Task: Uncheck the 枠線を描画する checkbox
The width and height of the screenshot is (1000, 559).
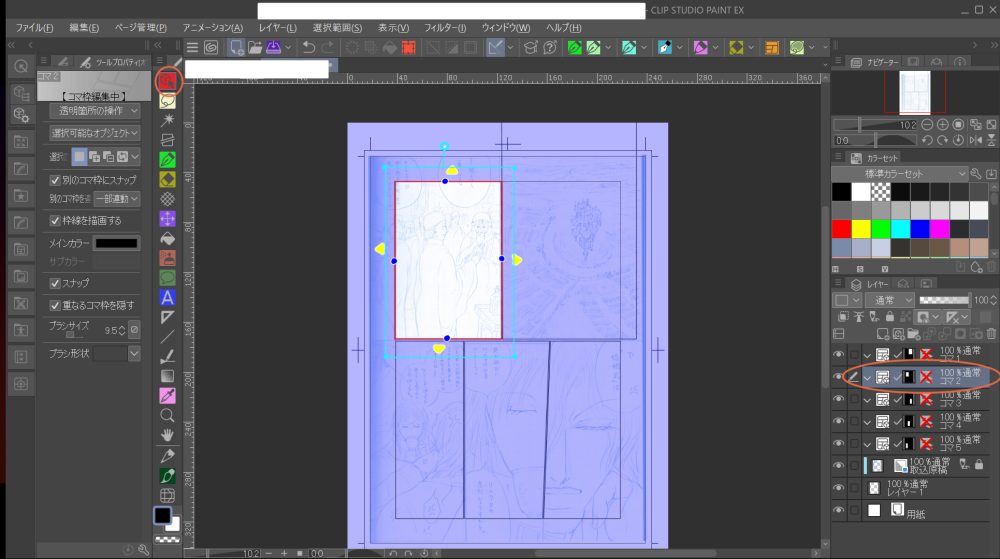Action: (55, 221)
